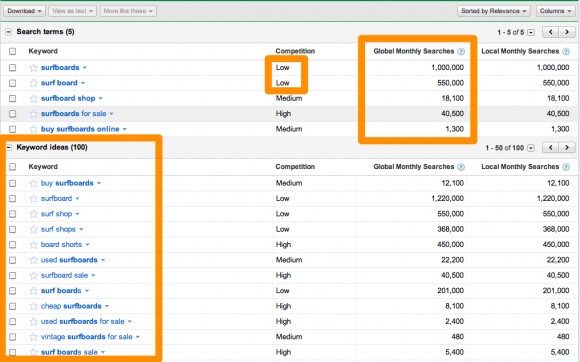Open the Columns dropdown
This screenshot has height=362, width=580.
[555, 11]
